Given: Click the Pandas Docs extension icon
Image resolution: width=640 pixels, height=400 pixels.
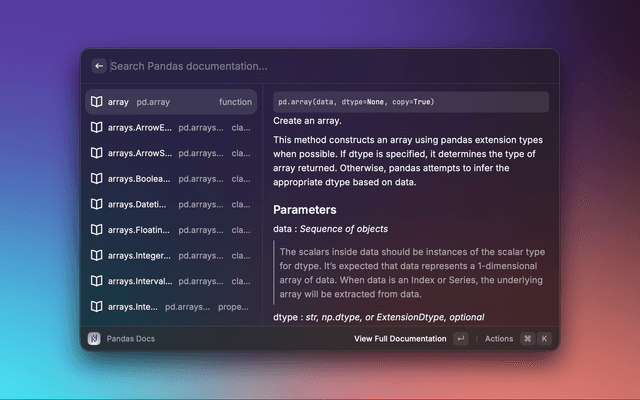Looking at the screenshot, I should (x=94, y=339).
